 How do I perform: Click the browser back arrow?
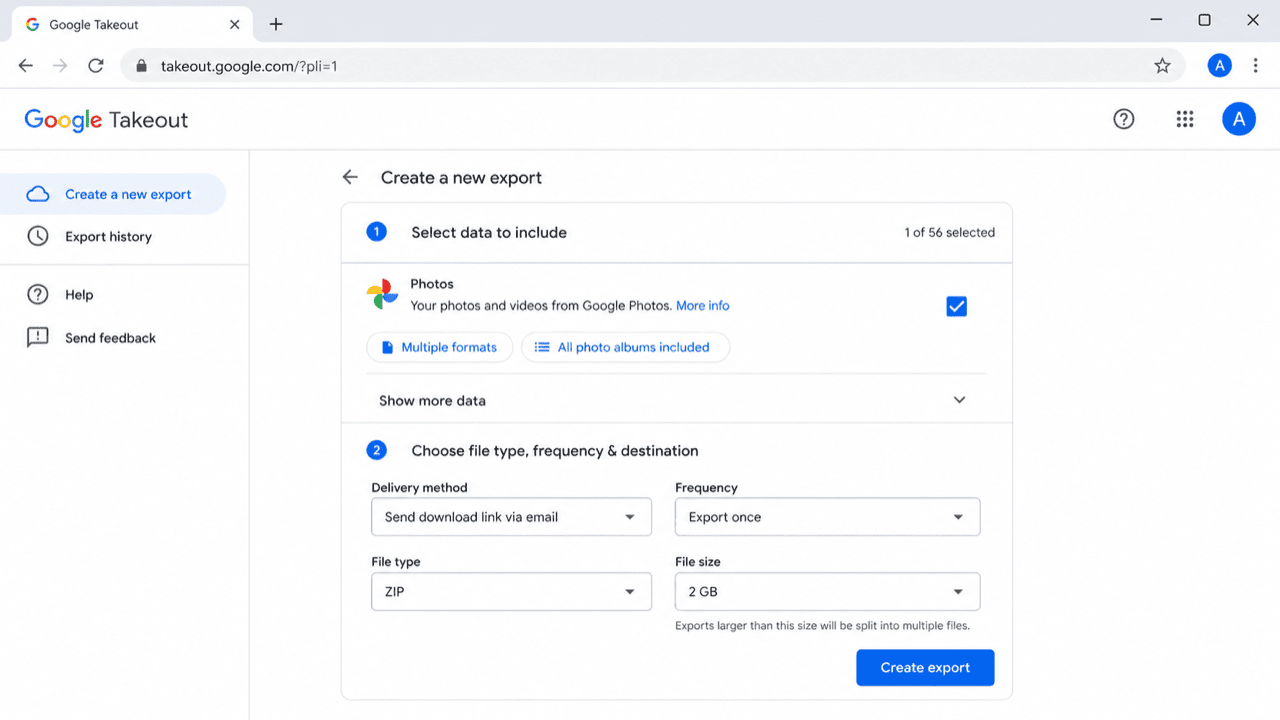coord(26,66)
